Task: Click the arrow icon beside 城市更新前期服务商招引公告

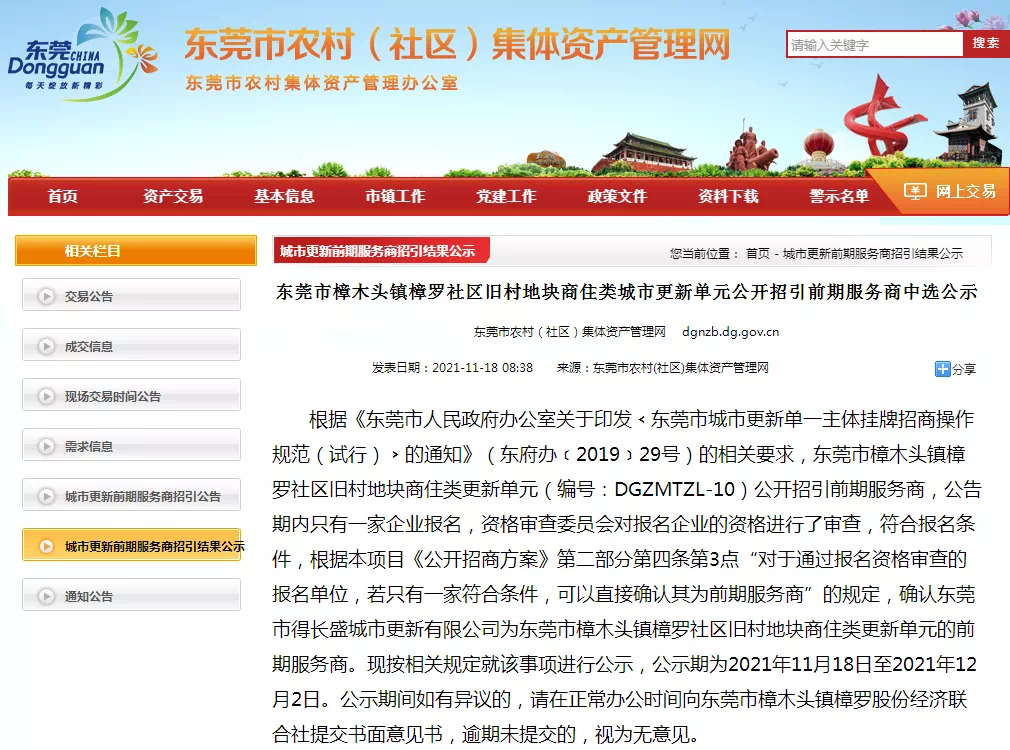Action: pyautogui.click(x=46, y=496)
